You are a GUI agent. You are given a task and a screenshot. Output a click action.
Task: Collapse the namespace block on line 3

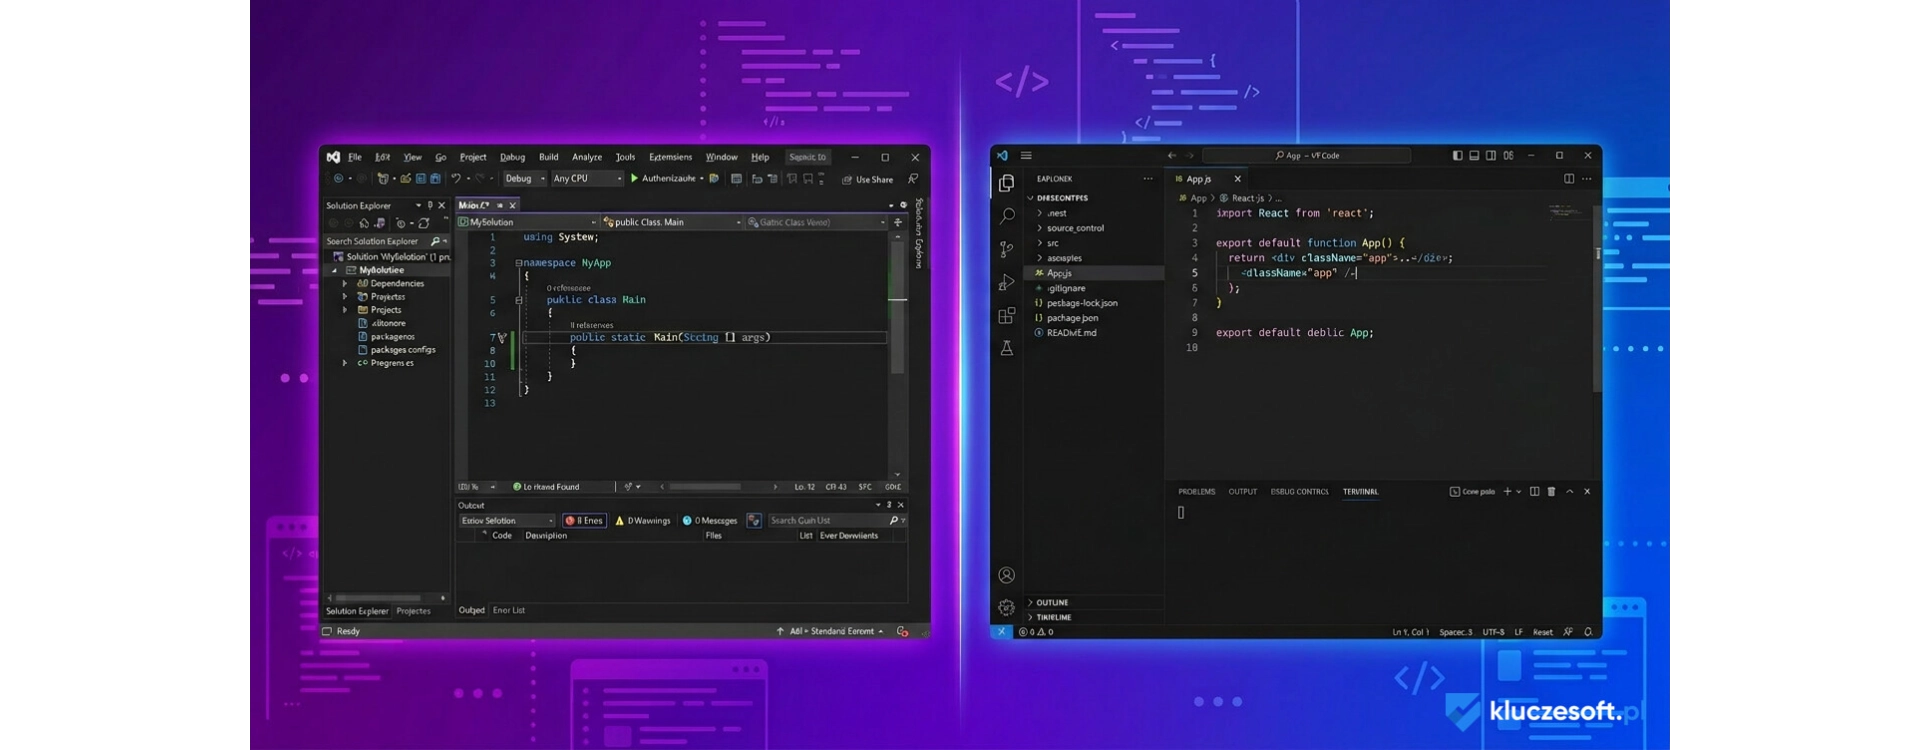pos(518,263)
